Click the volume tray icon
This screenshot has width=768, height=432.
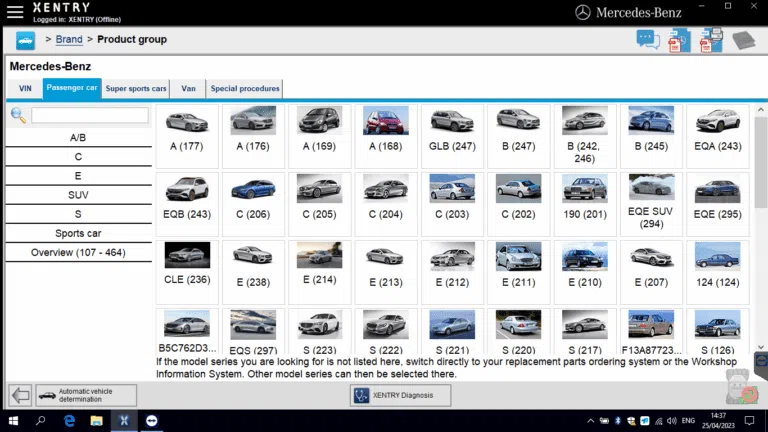(672, 421)
